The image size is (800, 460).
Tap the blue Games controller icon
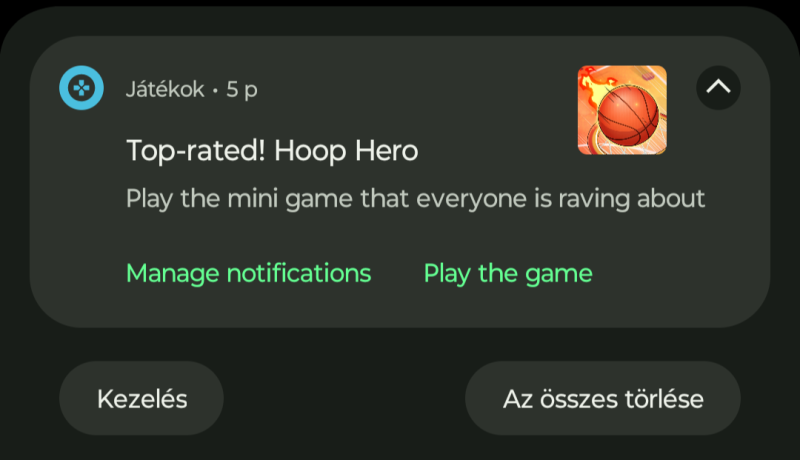82,88
